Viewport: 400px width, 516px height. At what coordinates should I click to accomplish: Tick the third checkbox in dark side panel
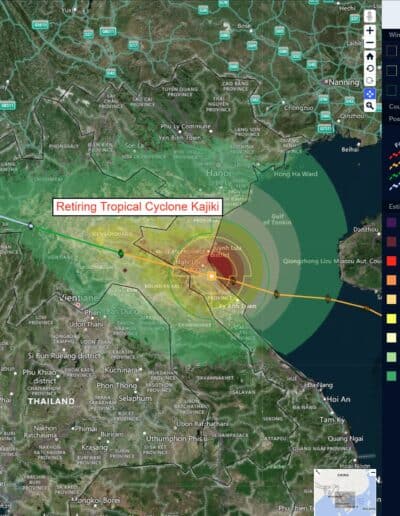392,90
